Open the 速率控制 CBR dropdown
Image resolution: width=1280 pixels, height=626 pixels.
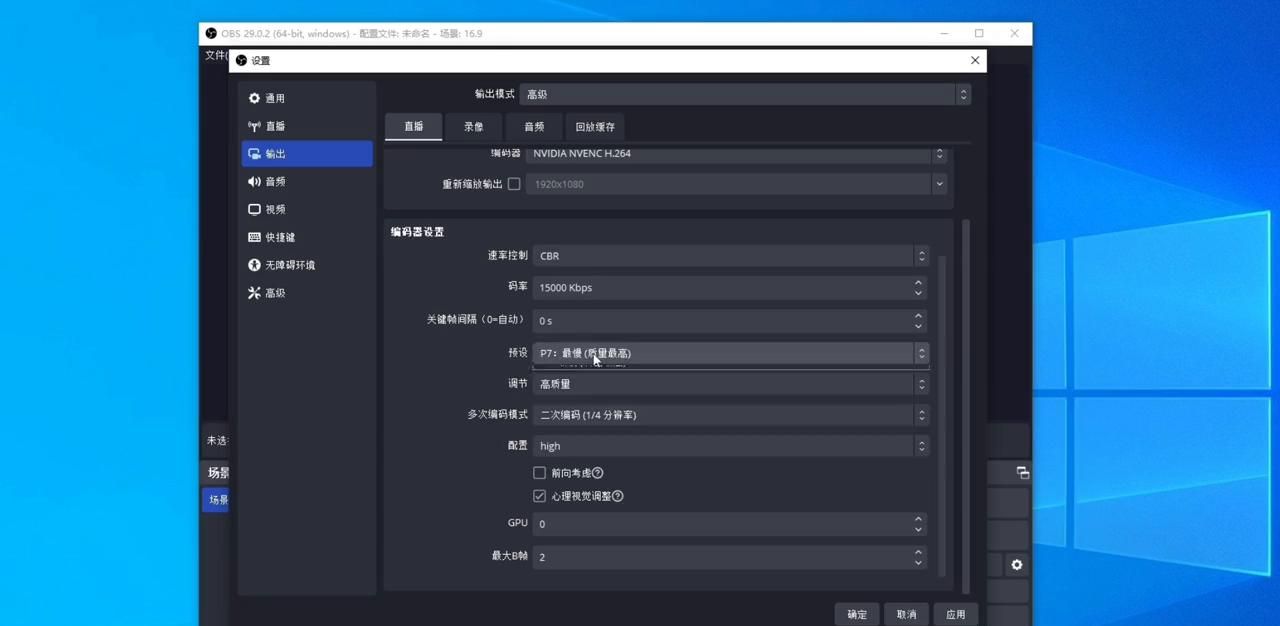(731, 256)
